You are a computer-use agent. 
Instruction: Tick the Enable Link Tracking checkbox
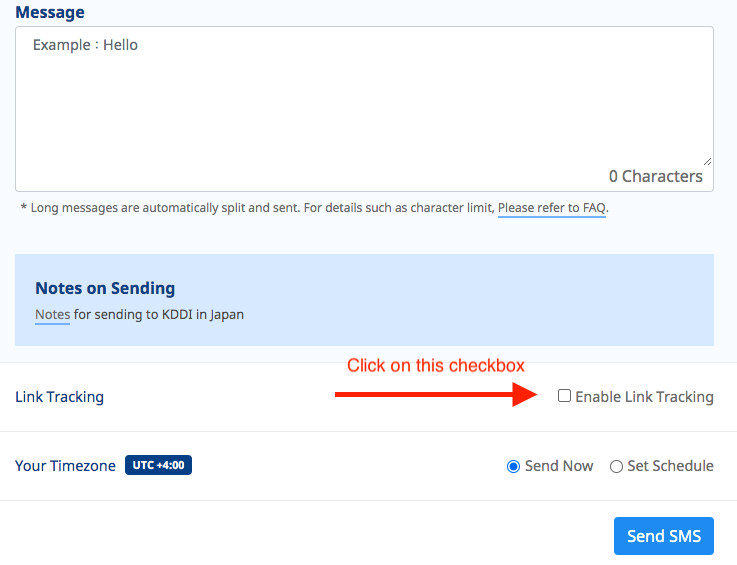pos(564,396)
